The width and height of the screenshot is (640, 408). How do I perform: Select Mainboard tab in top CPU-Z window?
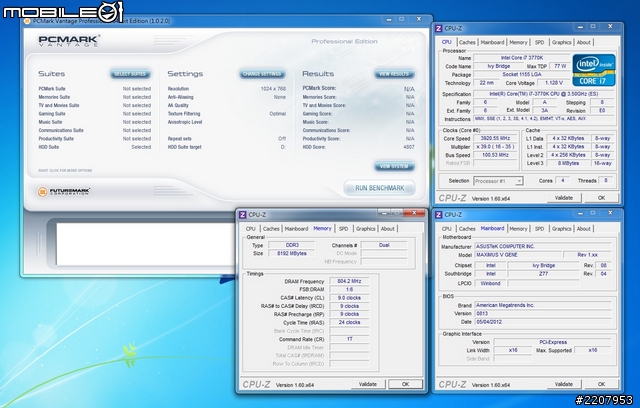coord(492,42)
